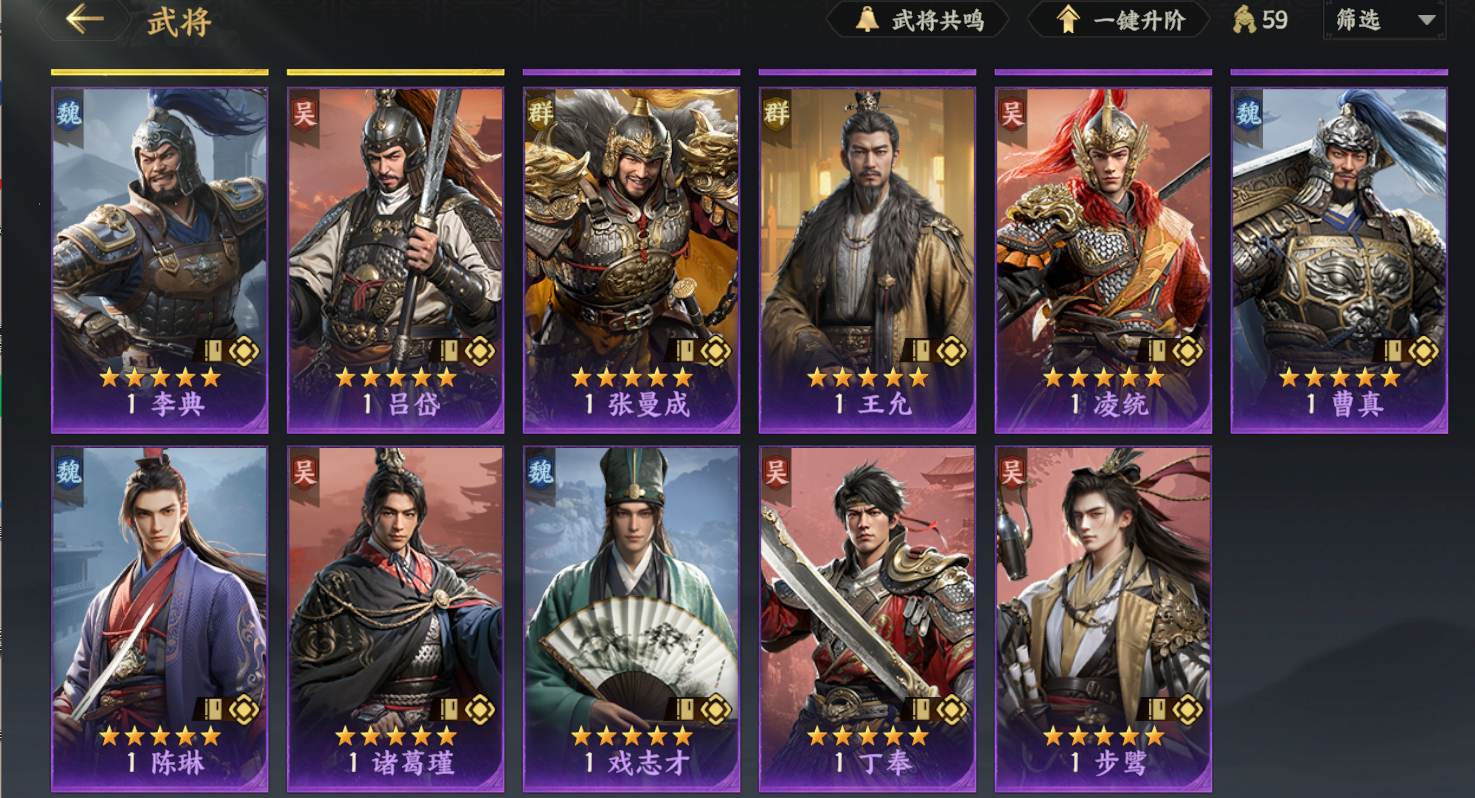The image size is (1475, 798).
Task: Click the soldier helmet icon beside 59
Action: point(1243,20)
